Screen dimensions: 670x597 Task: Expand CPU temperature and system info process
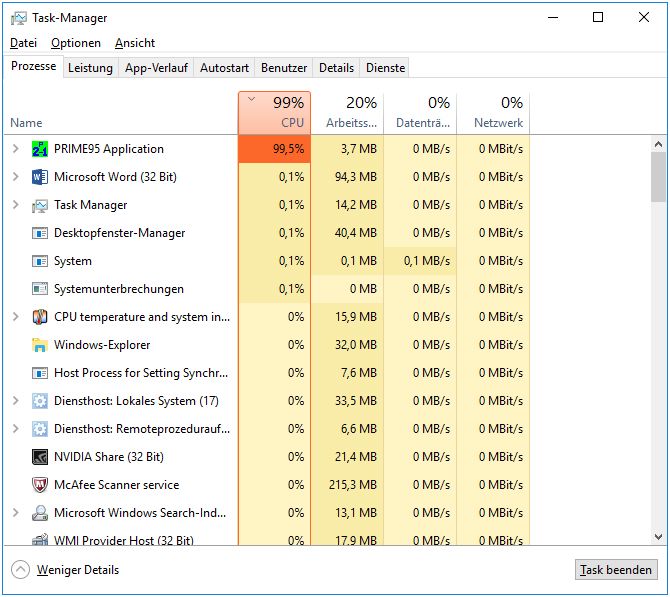tap(16, 317)
